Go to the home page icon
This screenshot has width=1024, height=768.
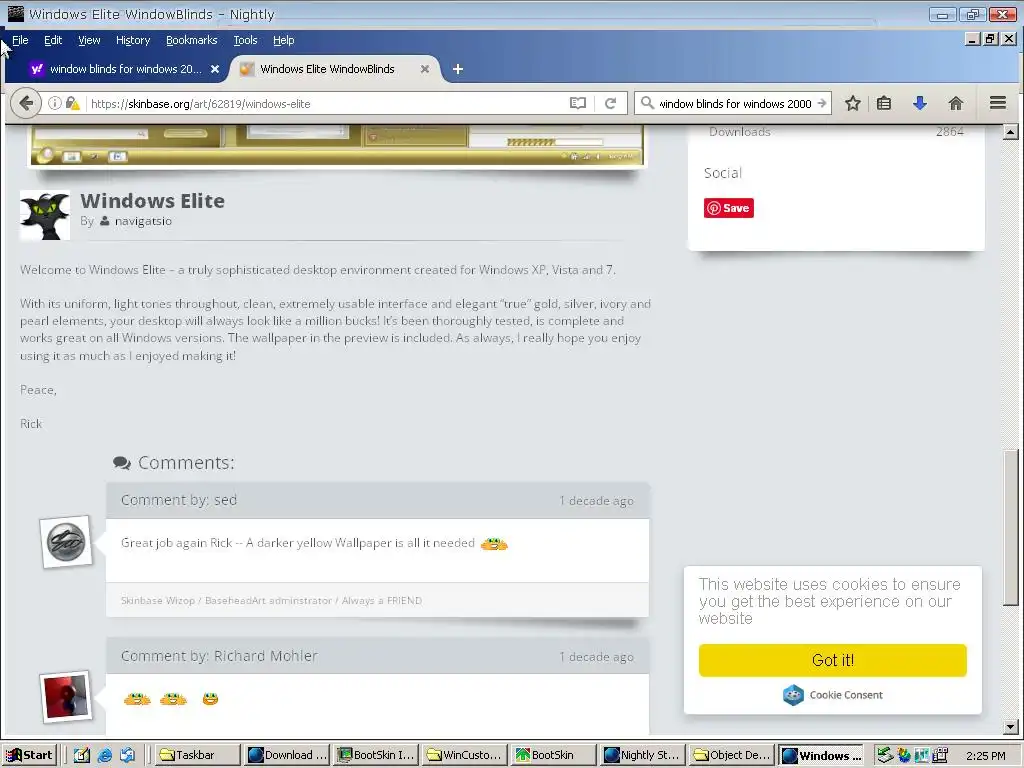[955, 103]
